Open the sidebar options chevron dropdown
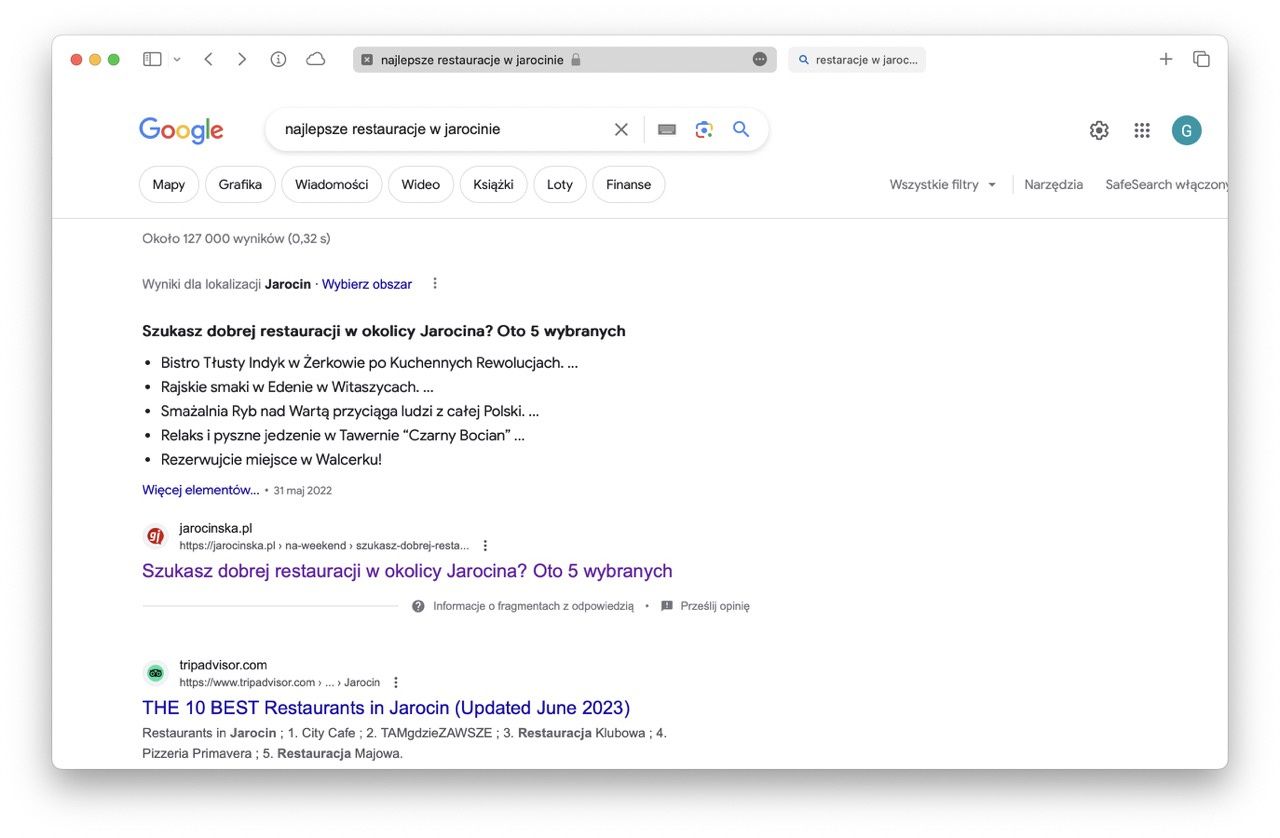The width and height of the screenshot is (1280, 838). click(x=177, y=60)
